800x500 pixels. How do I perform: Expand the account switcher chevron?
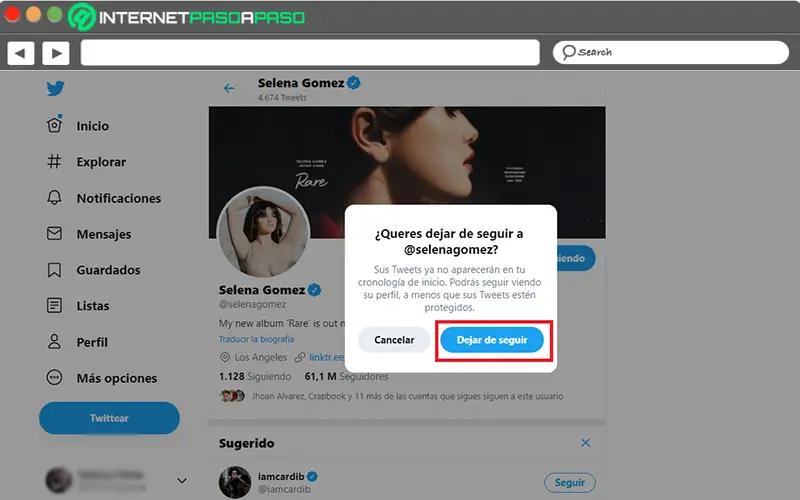click(181, 481)
